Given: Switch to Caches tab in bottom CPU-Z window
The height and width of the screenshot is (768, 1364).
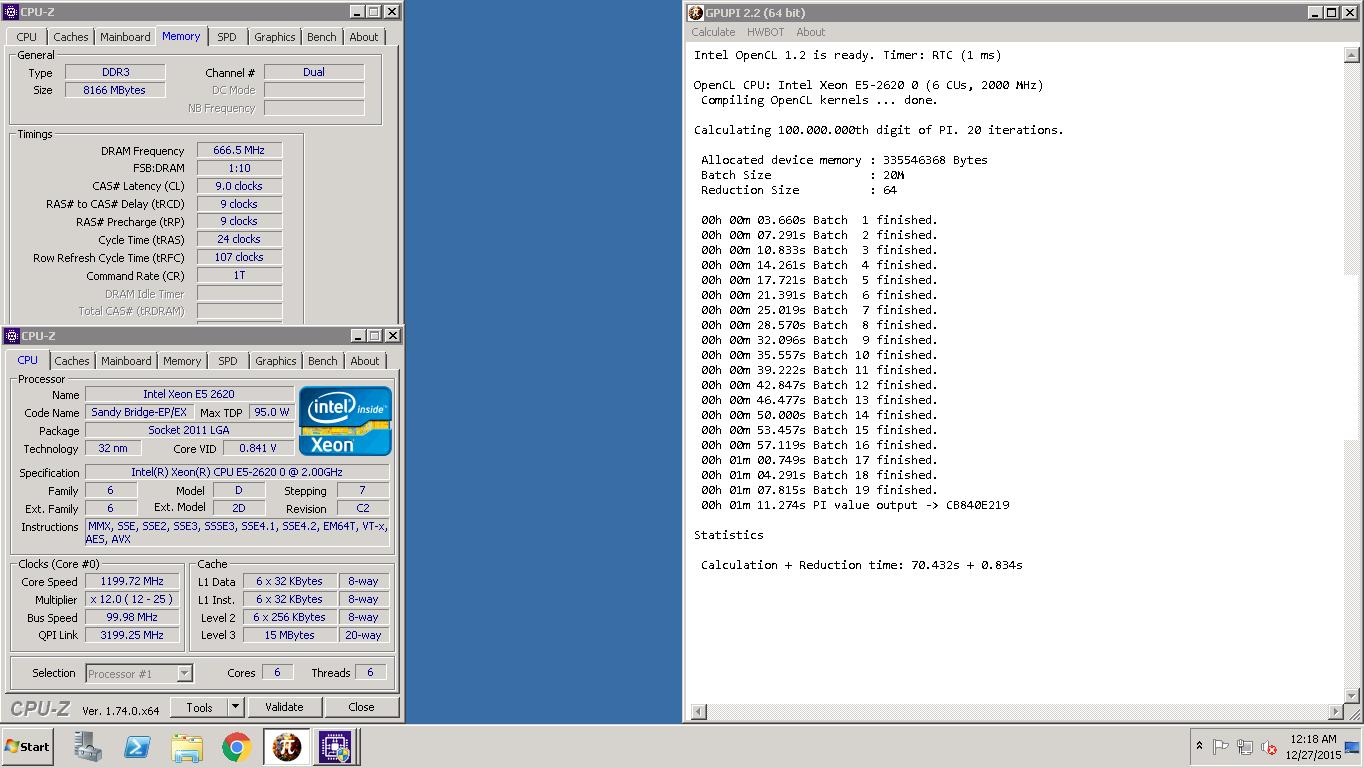Looking at the screenshot, I should coord(72,361).
